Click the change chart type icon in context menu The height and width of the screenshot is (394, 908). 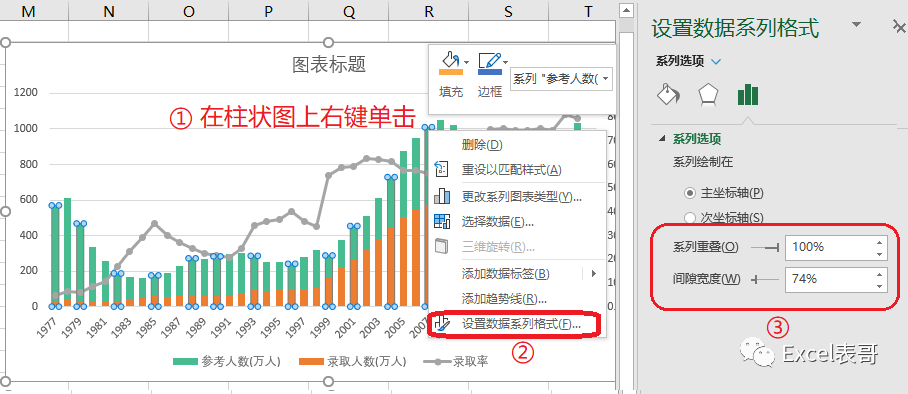click(442, 196)
